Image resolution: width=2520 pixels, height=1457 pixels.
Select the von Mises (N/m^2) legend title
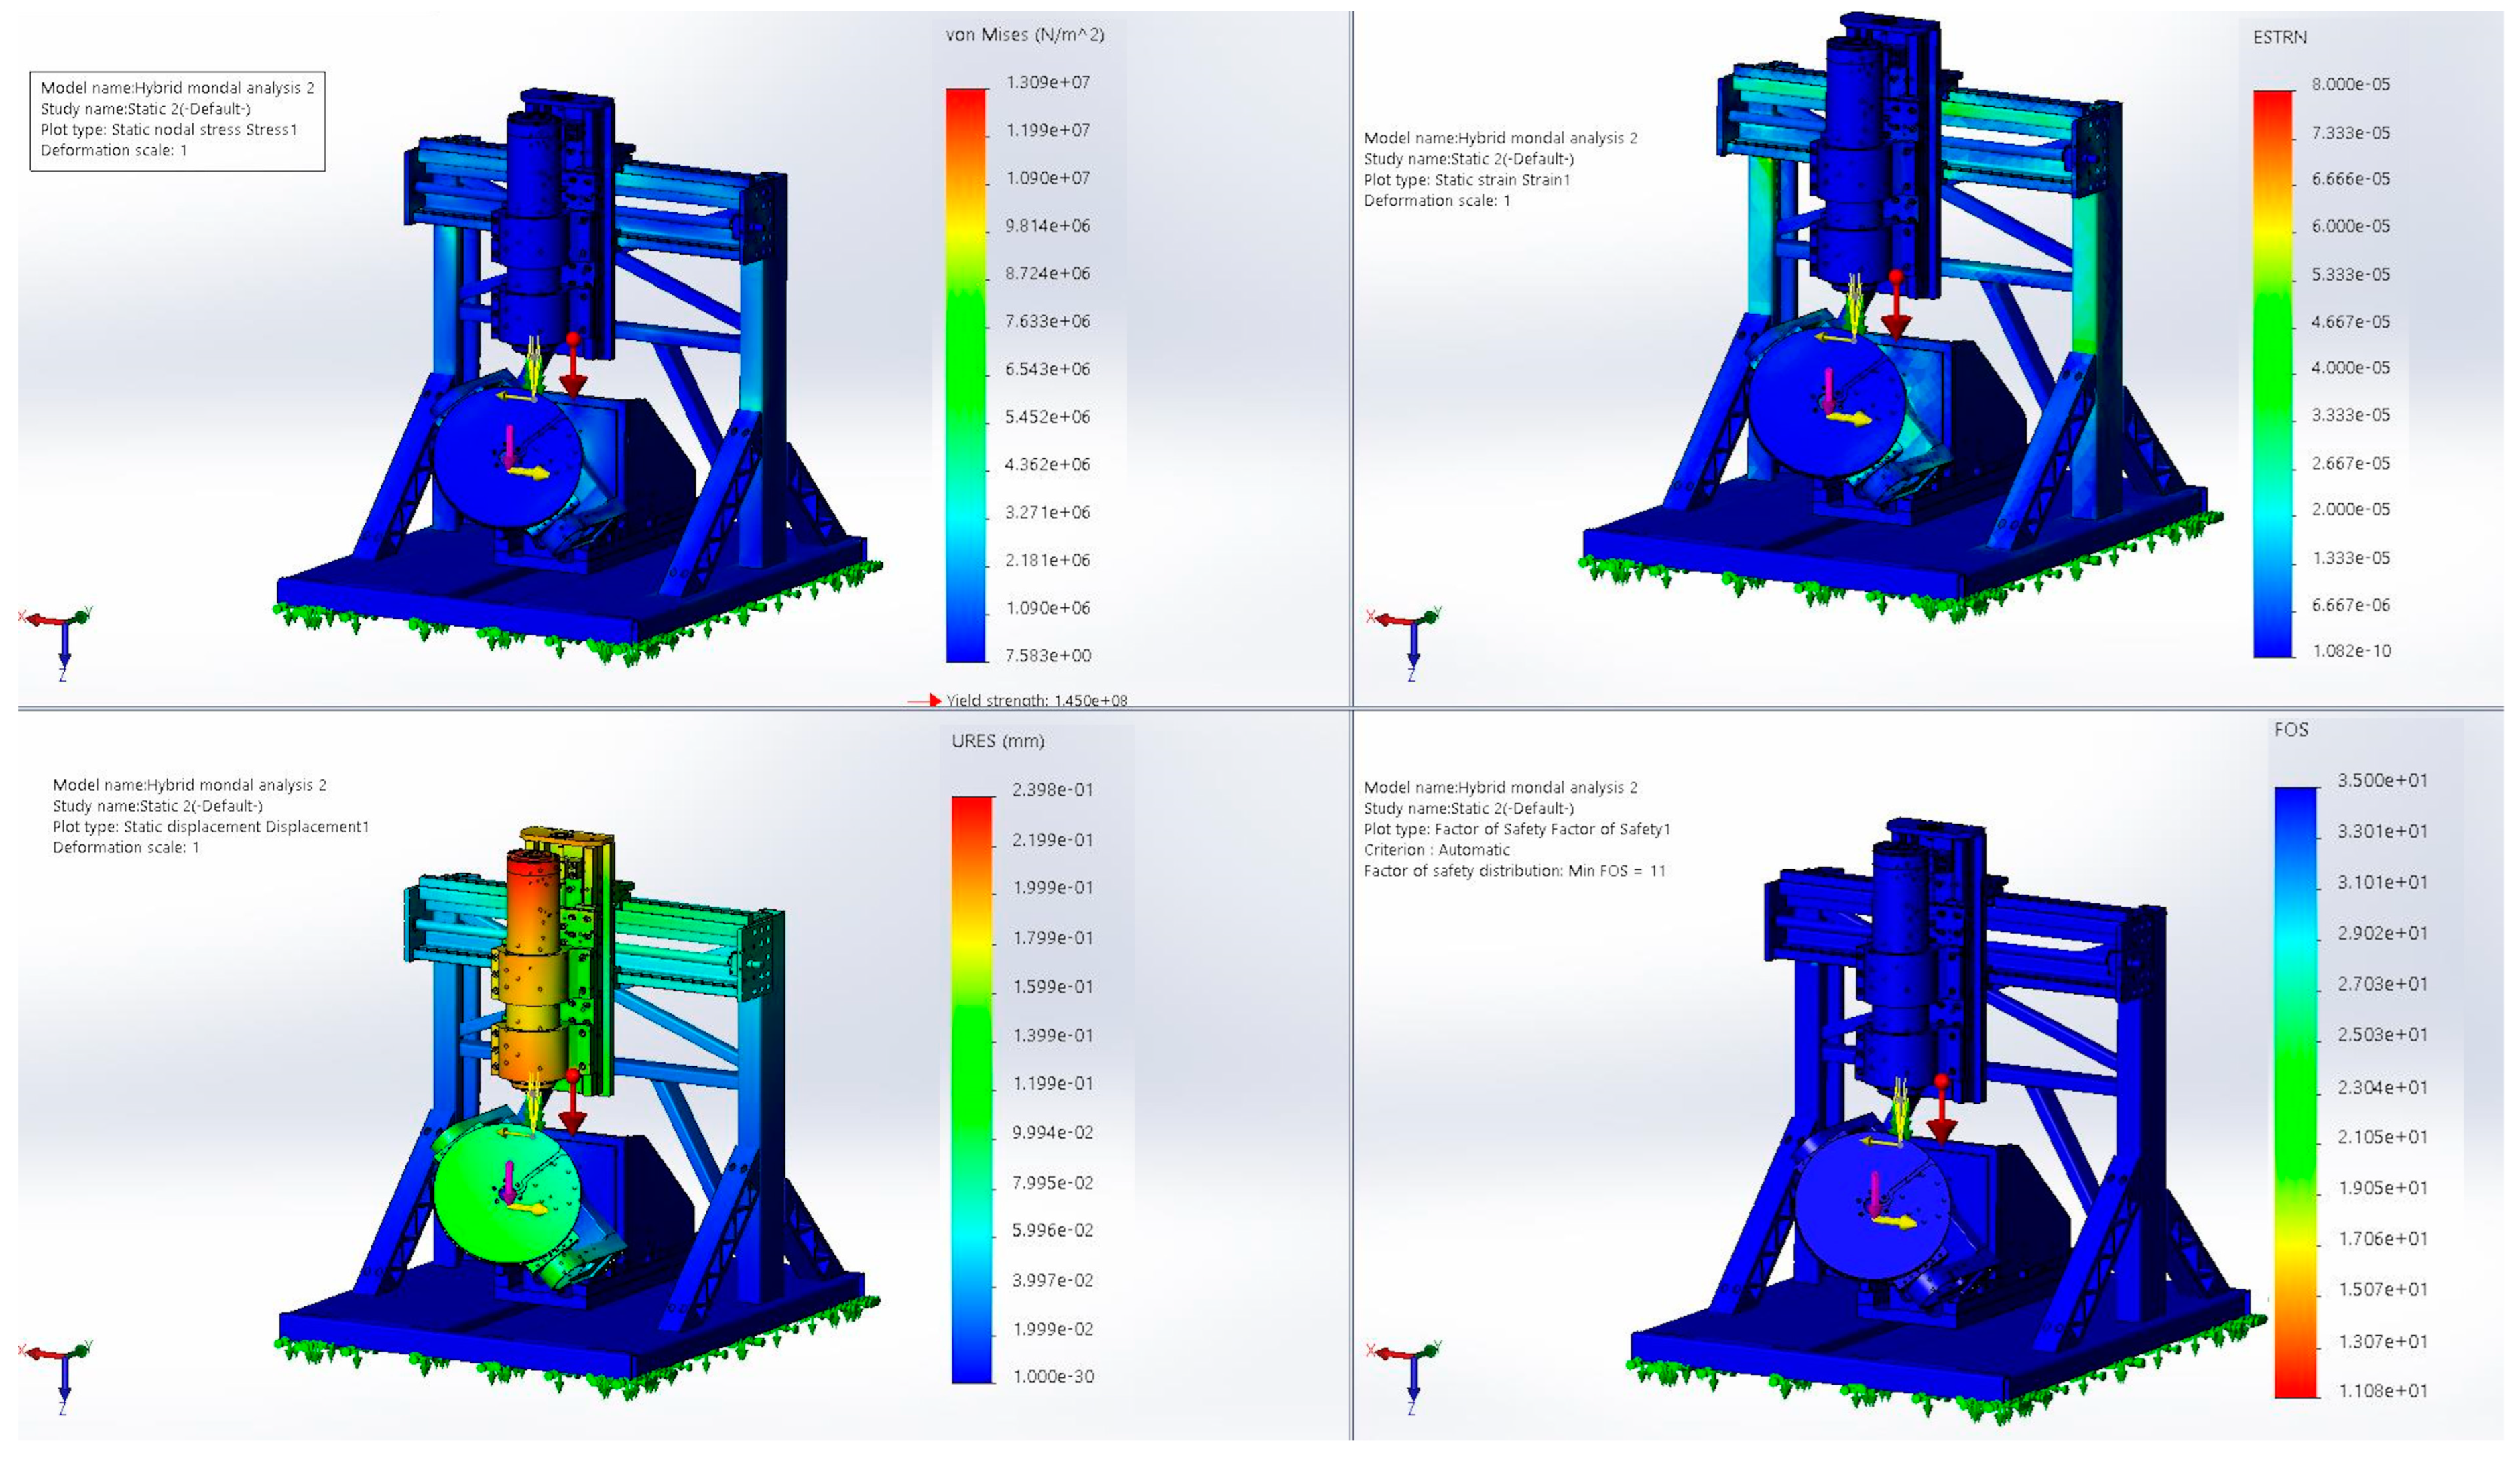pos(1024,35)
